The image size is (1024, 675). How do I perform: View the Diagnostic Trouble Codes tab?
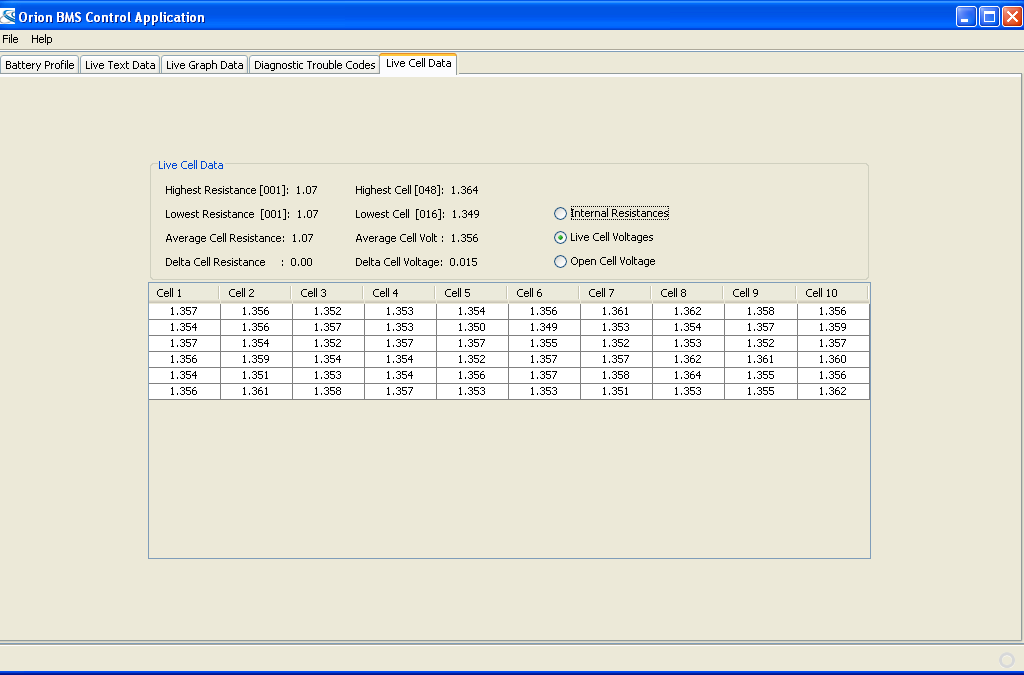coord(314,65)
